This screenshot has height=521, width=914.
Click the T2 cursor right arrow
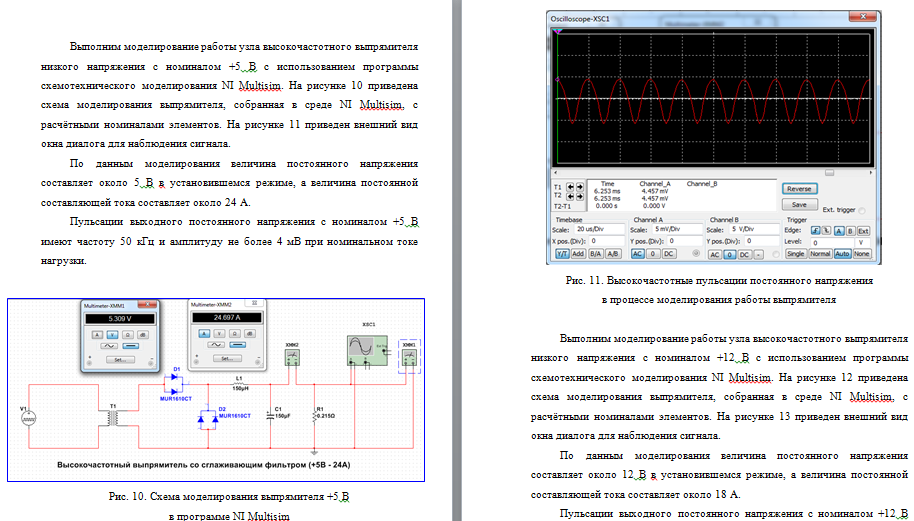[580, 196]
